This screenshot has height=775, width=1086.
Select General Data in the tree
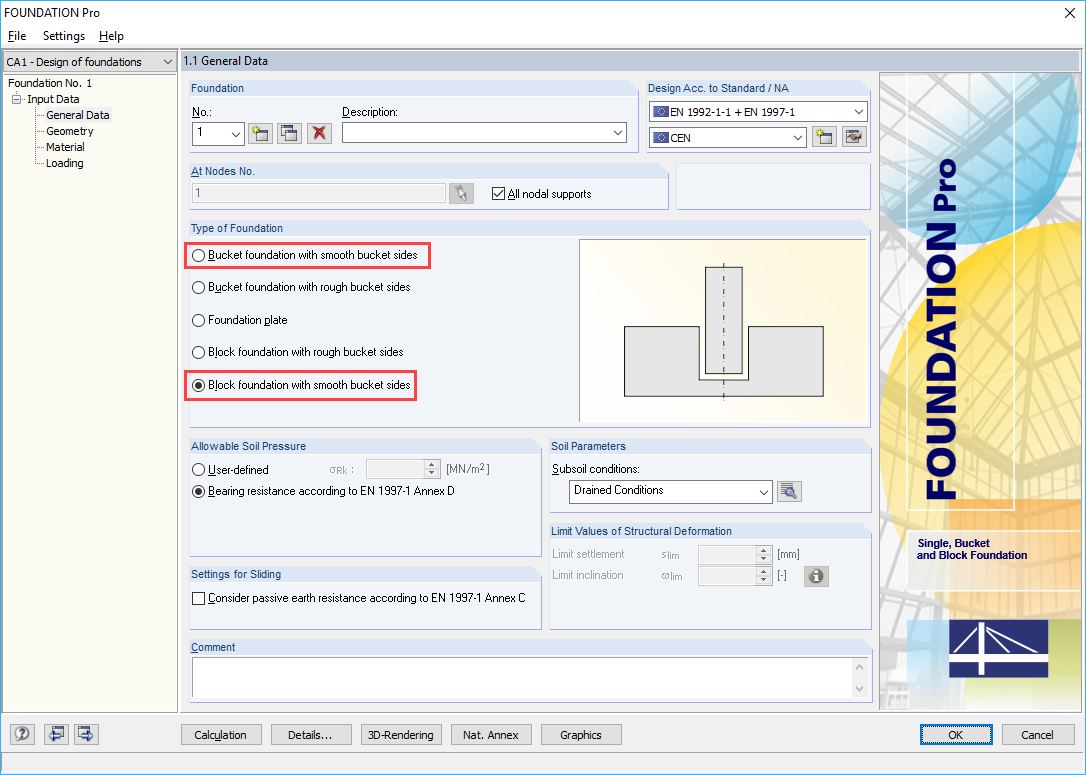point(78,115)
